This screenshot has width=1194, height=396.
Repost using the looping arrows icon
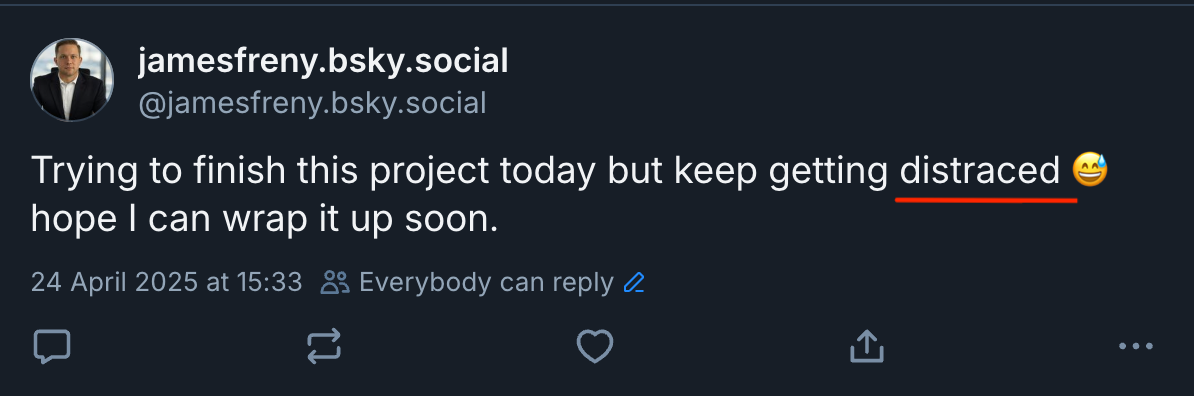[x=324, y=347]
